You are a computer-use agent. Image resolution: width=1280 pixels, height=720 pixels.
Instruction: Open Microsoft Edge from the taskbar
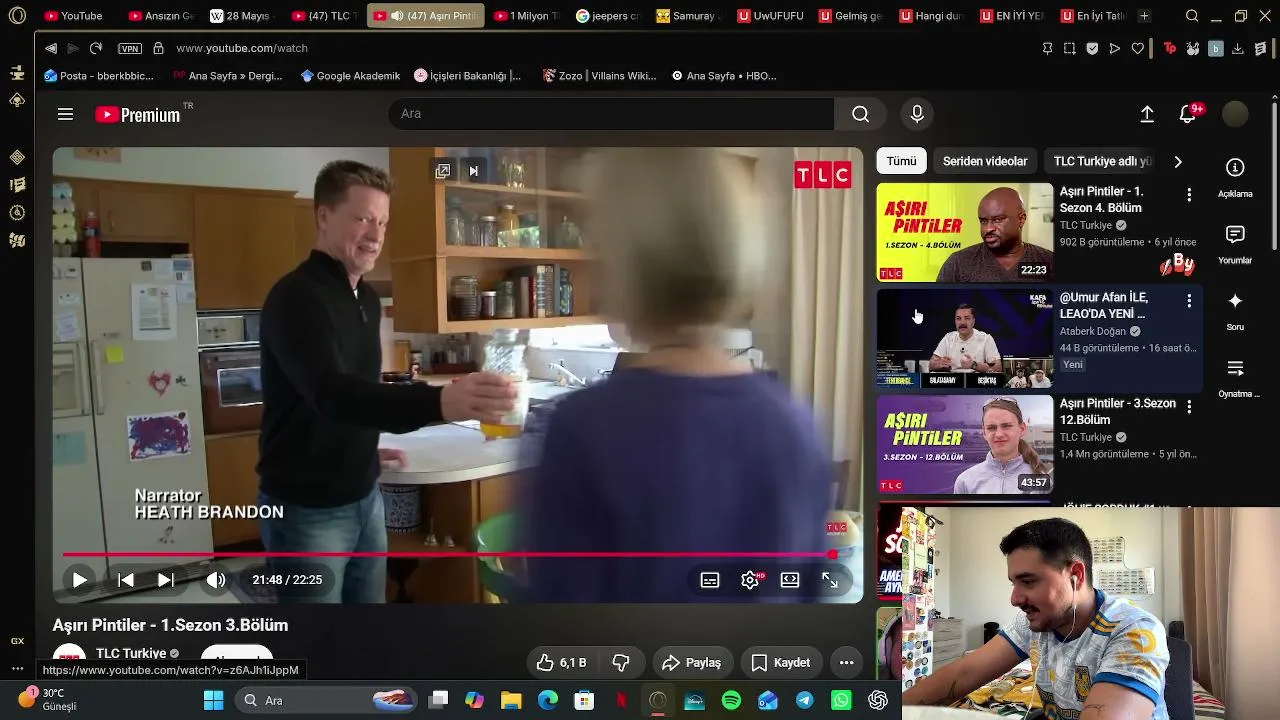[548, 700]
